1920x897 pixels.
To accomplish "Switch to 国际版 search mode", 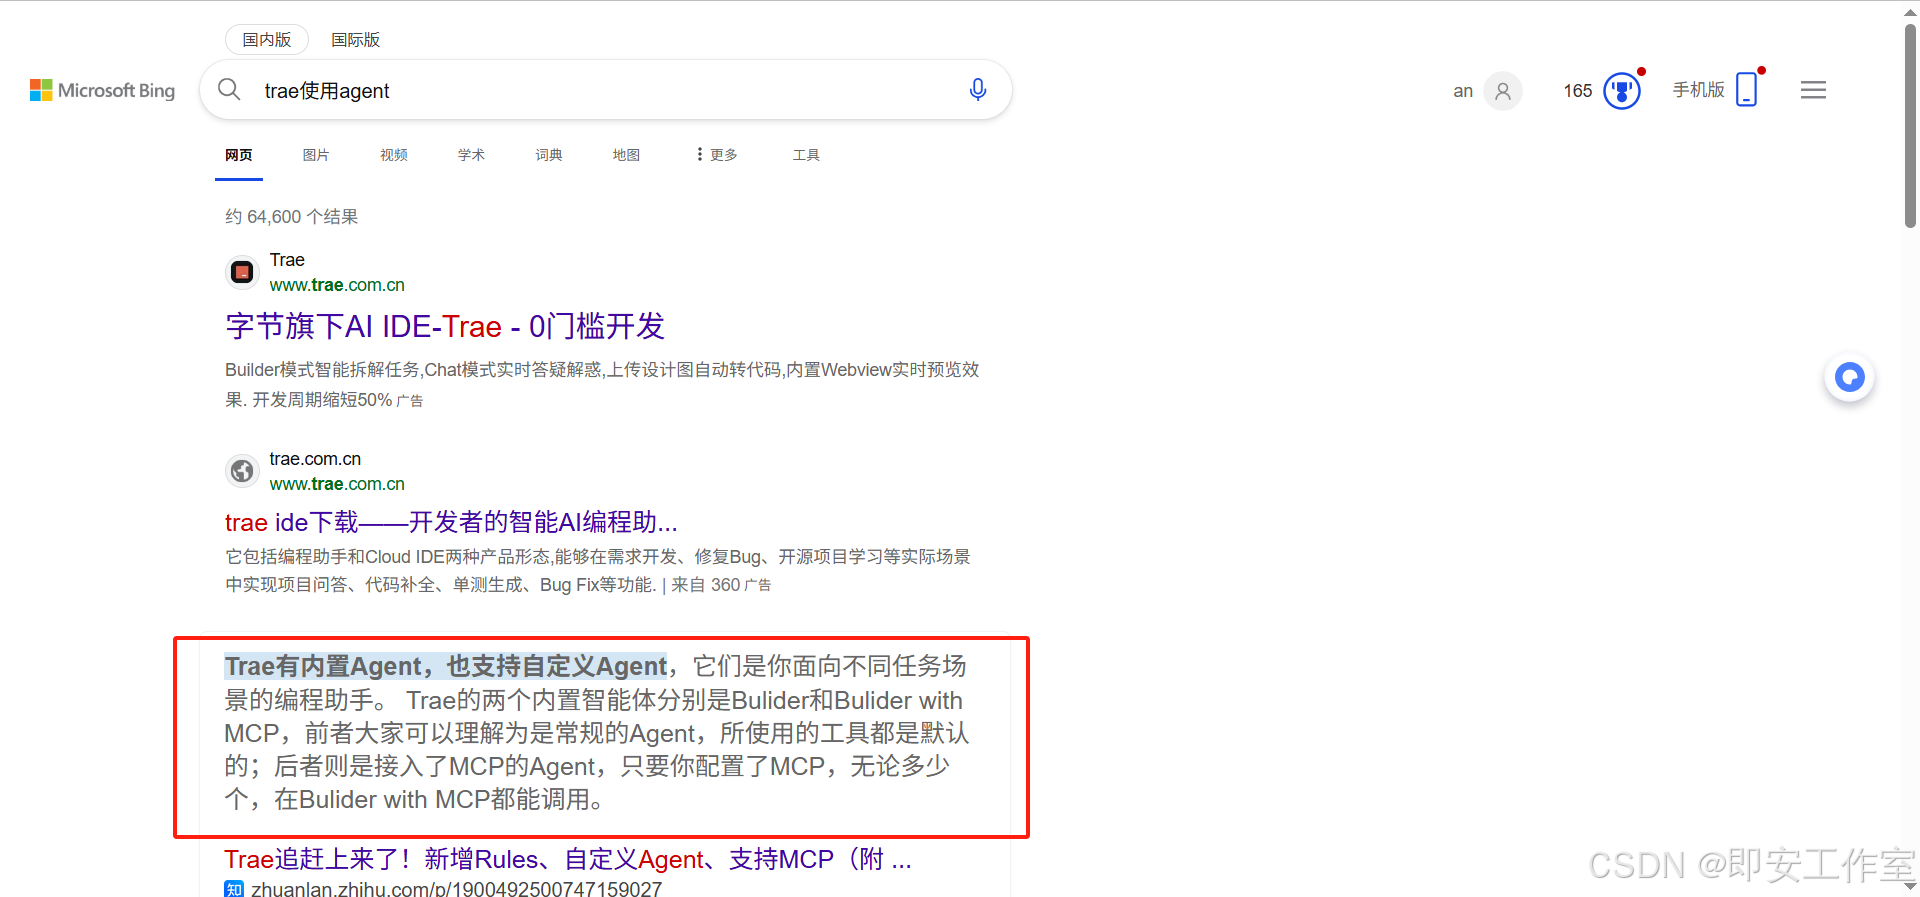I will pyautogui.click(x=356, y=40).
